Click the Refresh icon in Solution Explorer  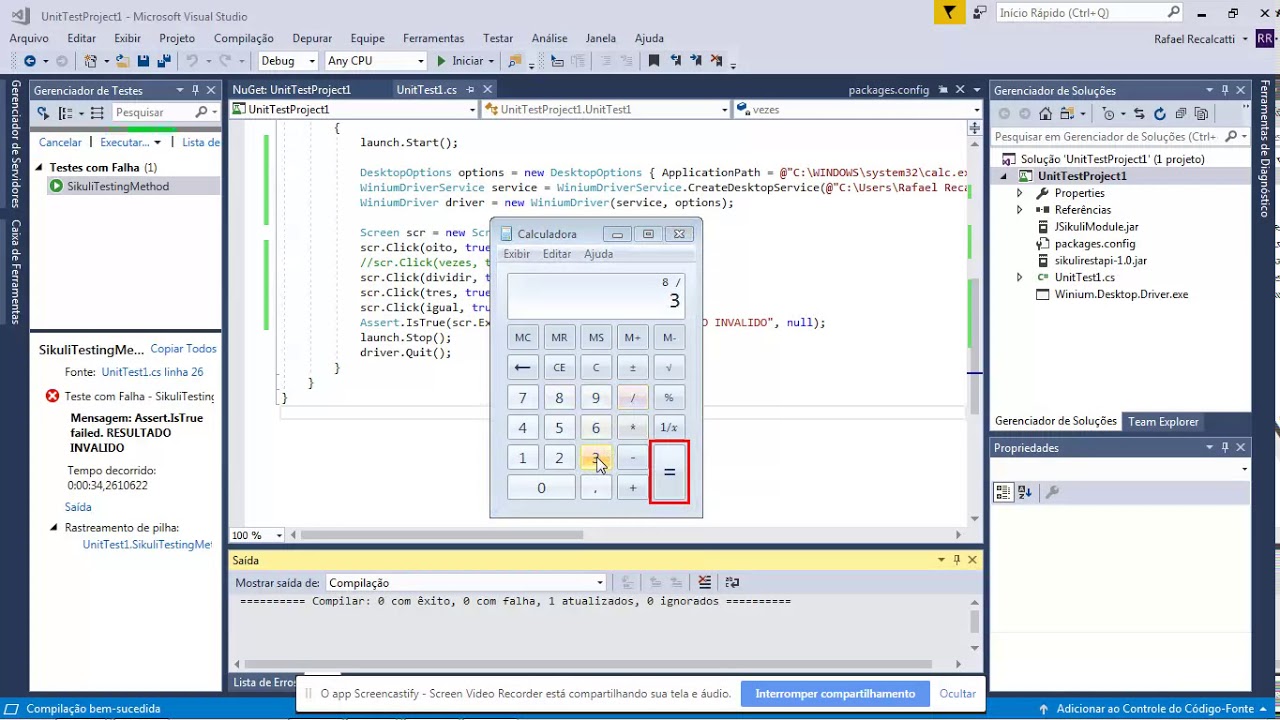1160,114
